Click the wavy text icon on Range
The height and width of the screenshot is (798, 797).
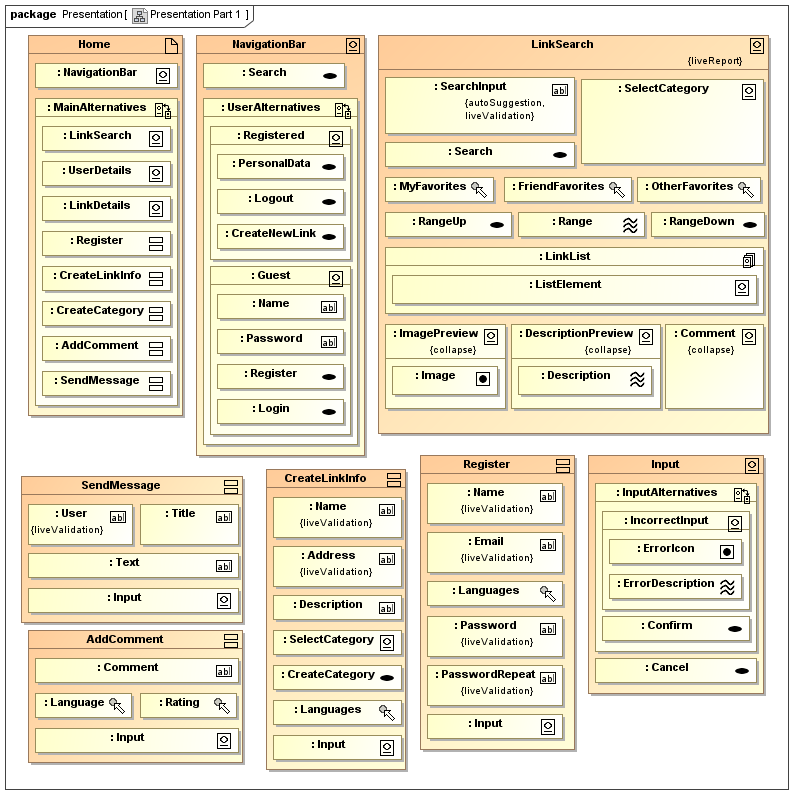coord(630,225)
